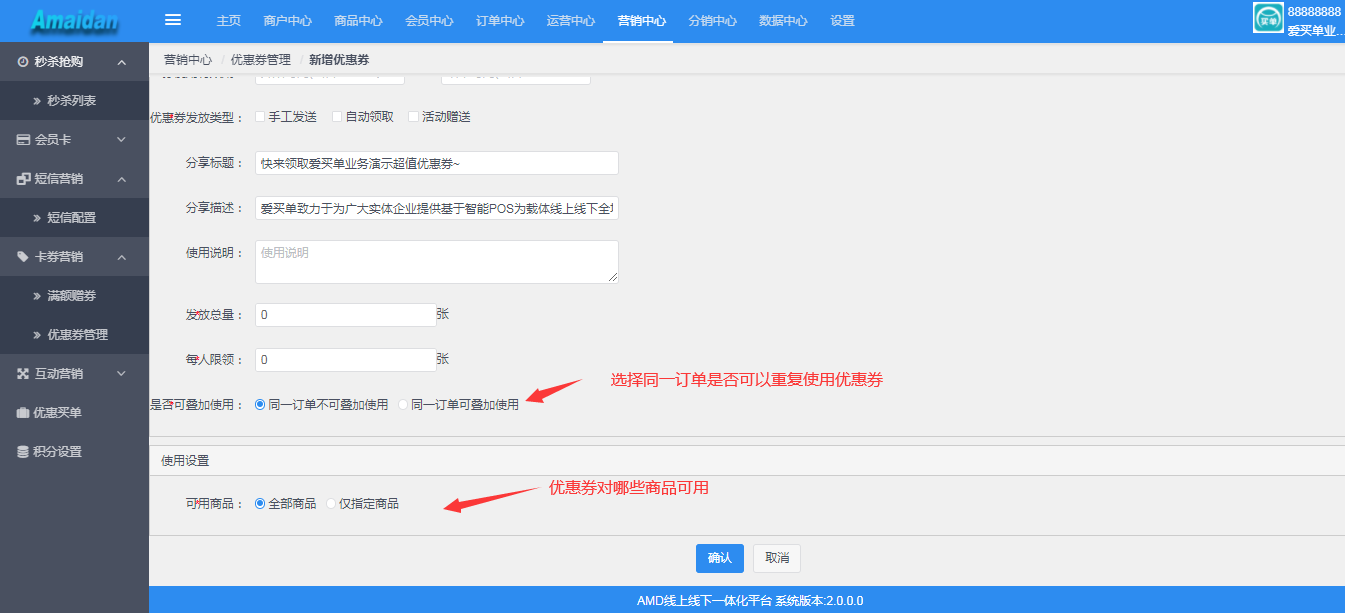This screenshot has height=613, width=1345.
Task: Open the 商品中心 top menu
Action: [358, 21]
